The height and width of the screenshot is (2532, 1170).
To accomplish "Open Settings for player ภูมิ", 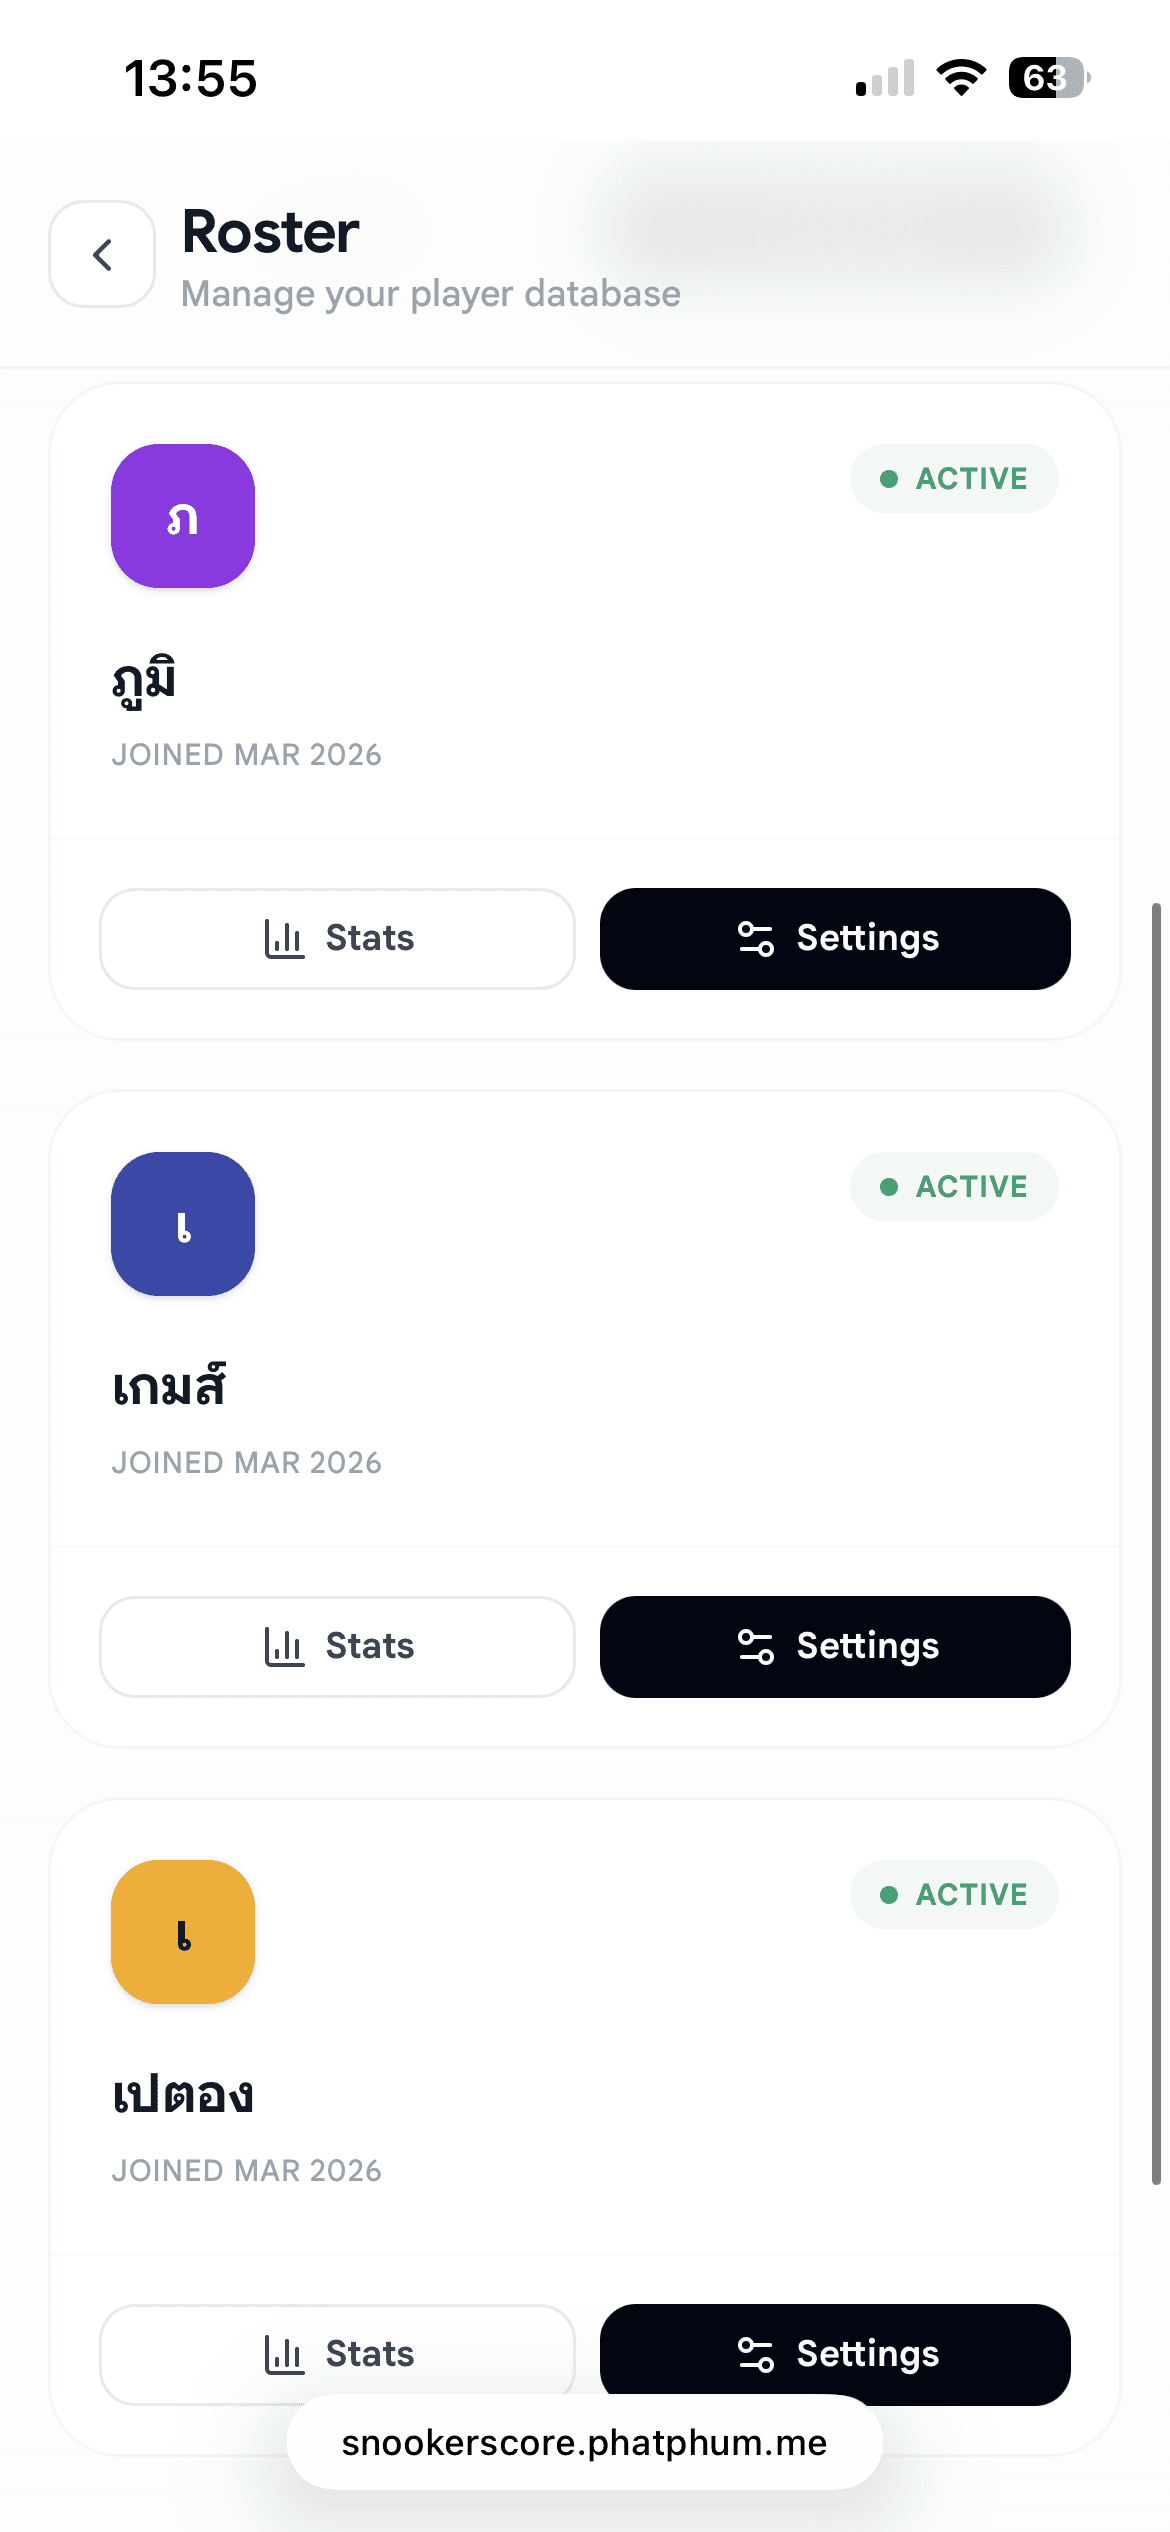I will pyautogui.click(x=835, y=939).
